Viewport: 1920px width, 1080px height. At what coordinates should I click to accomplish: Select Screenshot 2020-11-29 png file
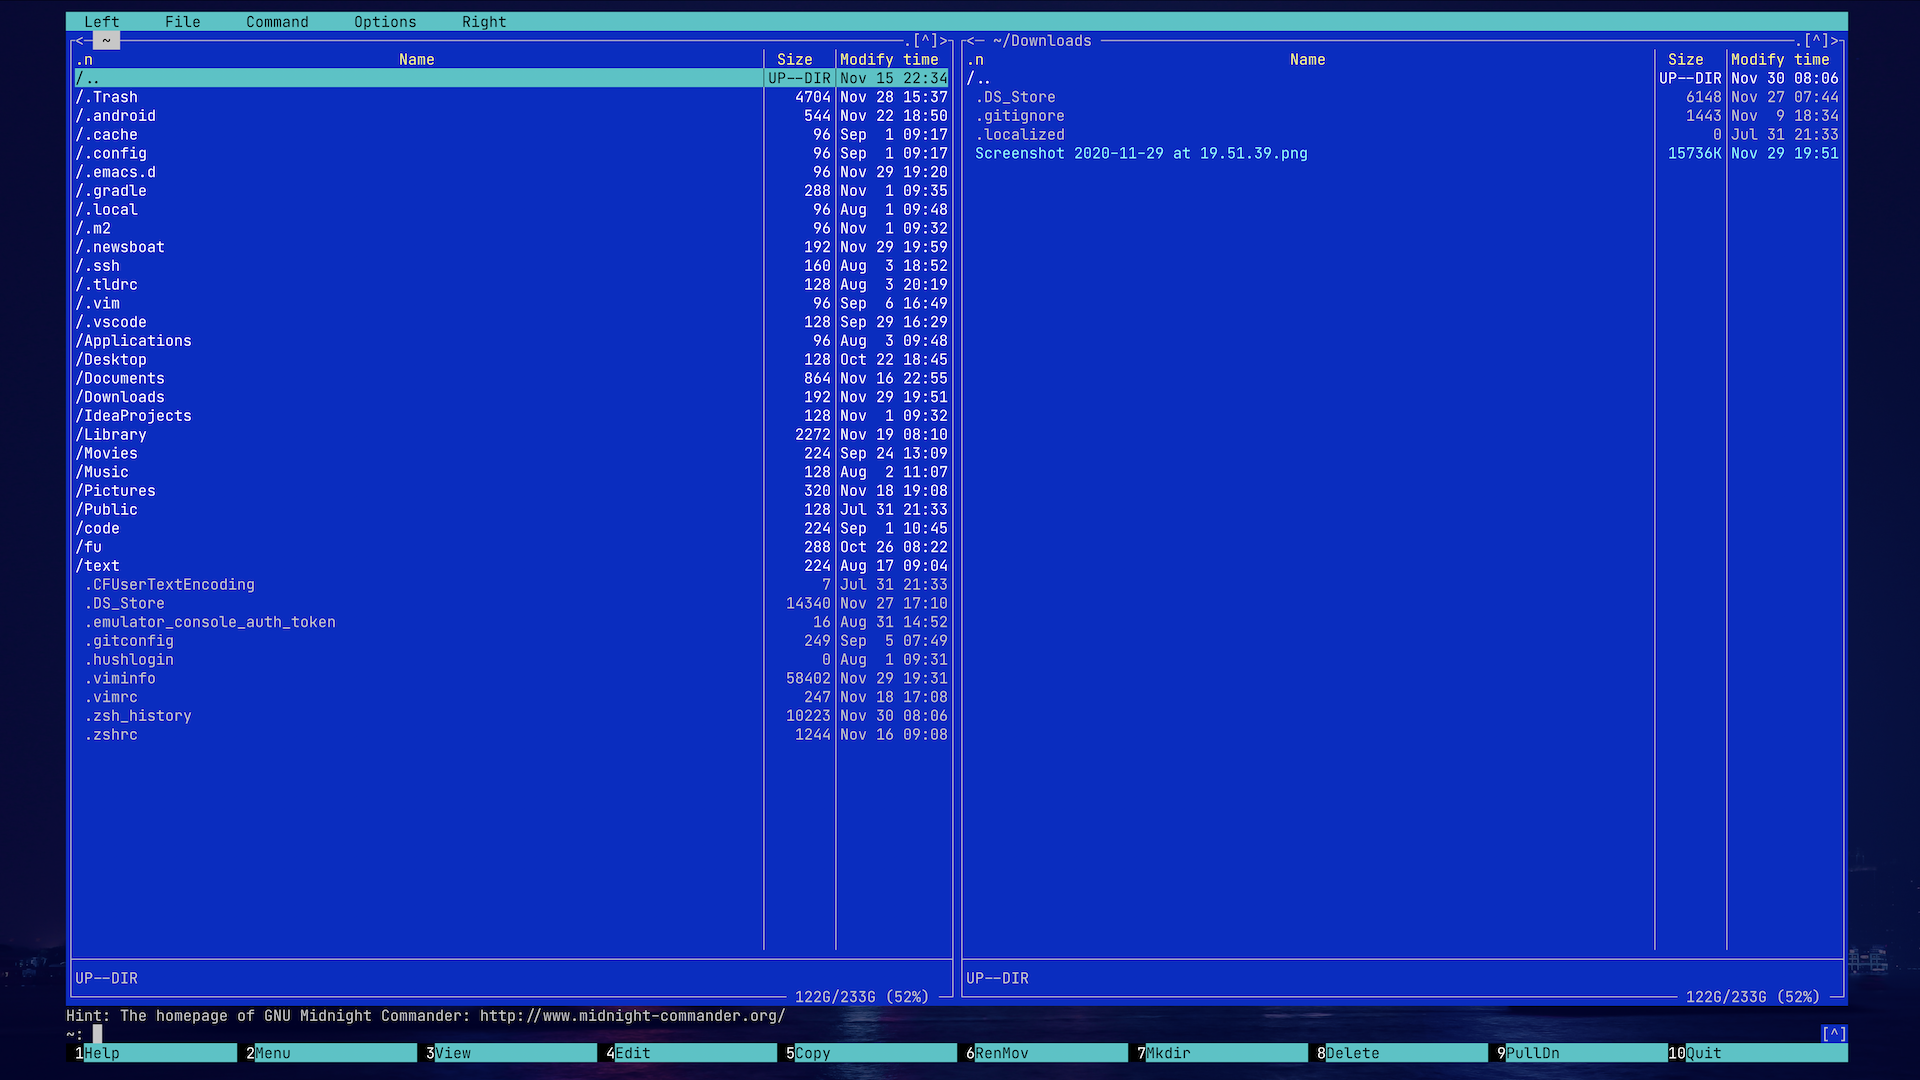[1141, 154]
